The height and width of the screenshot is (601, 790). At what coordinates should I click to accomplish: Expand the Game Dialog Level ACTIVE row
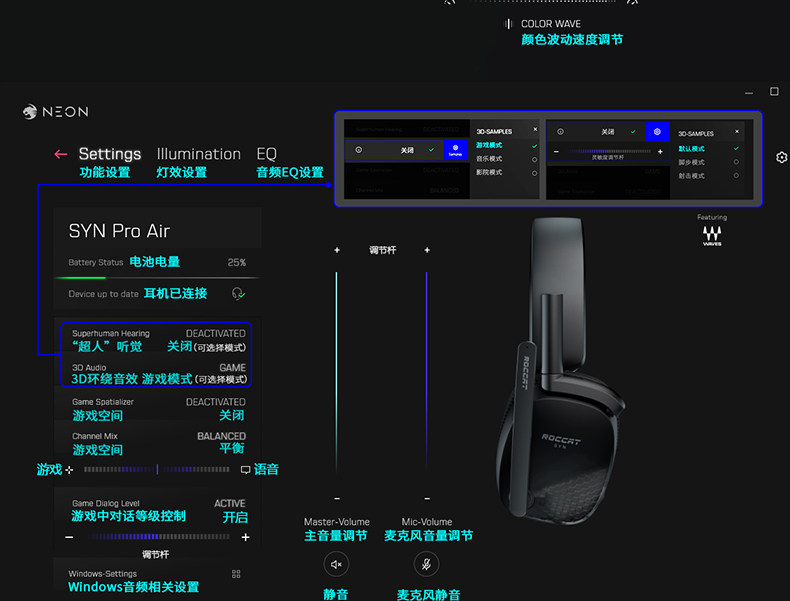click(158, 510)
